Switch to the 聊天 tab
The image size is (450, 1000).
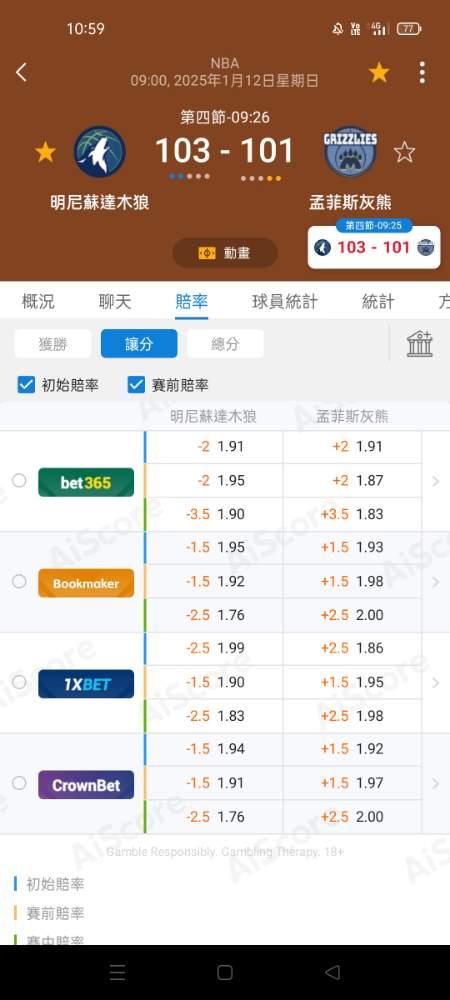[115, 302]
